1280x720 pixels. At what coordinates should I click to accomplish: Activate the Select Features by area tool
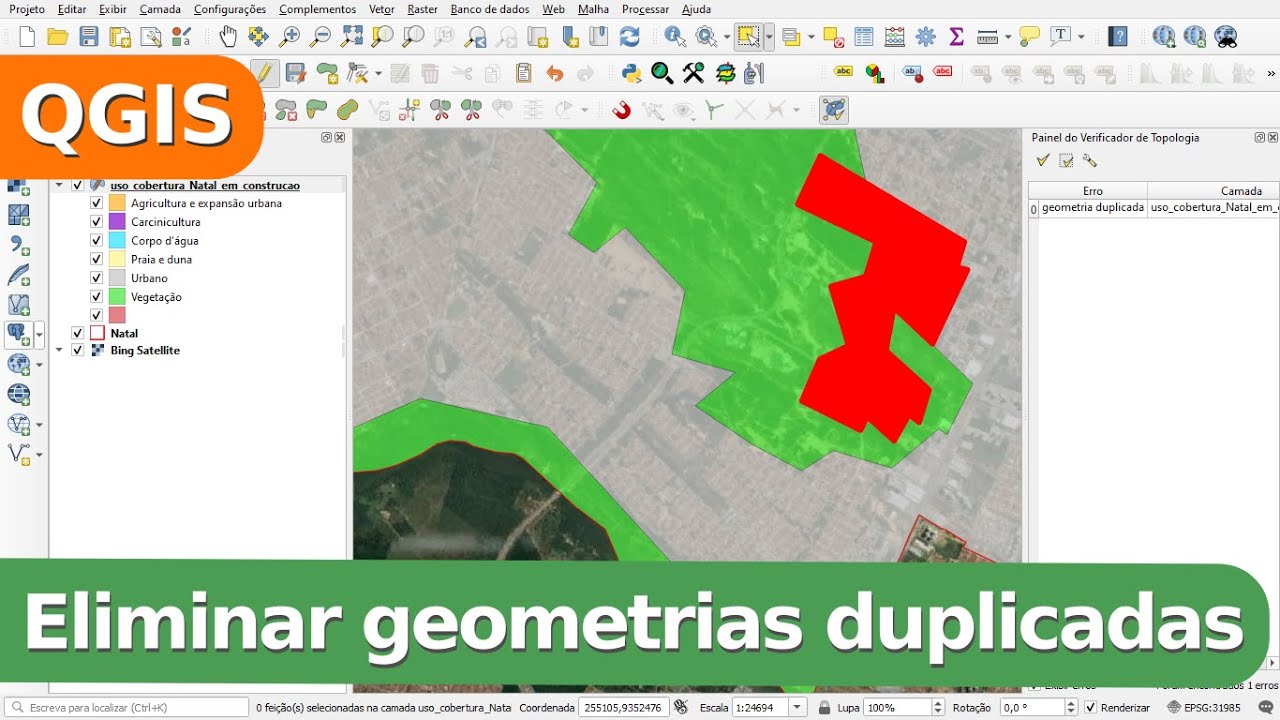click(x=747, y=37)
